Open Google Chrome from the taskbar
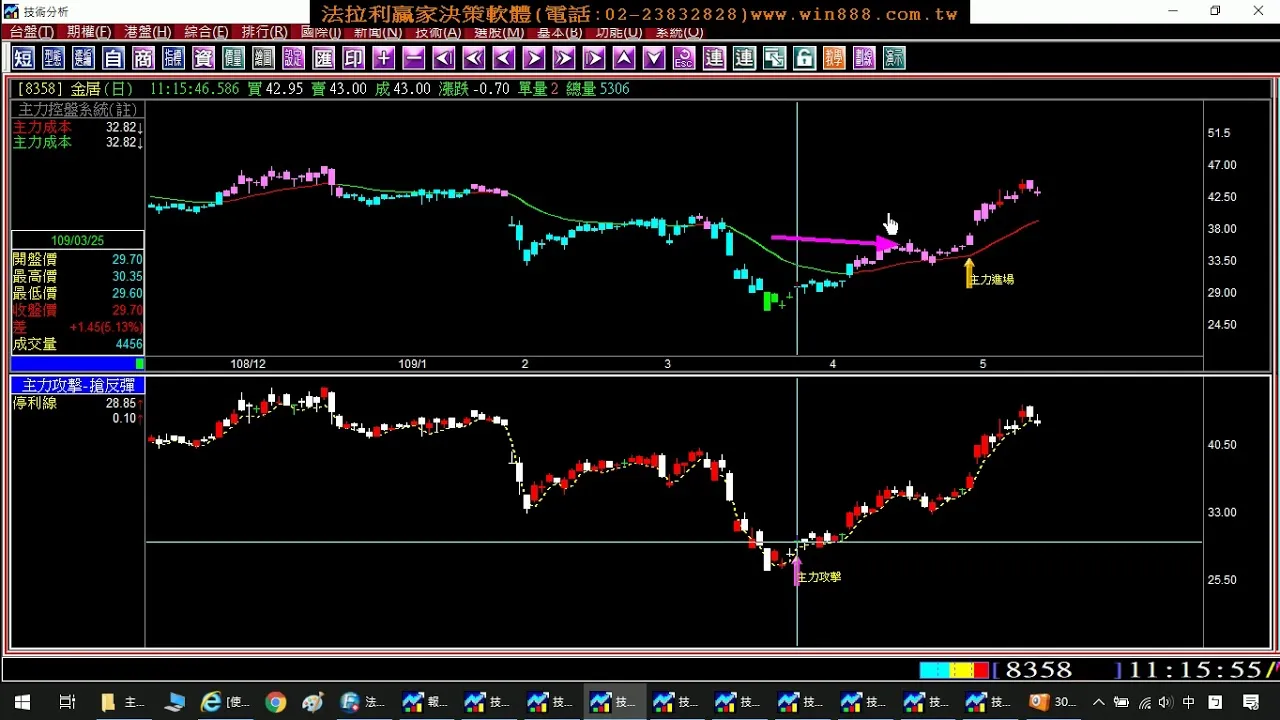The image size is (1280, 720). [275, 702]
